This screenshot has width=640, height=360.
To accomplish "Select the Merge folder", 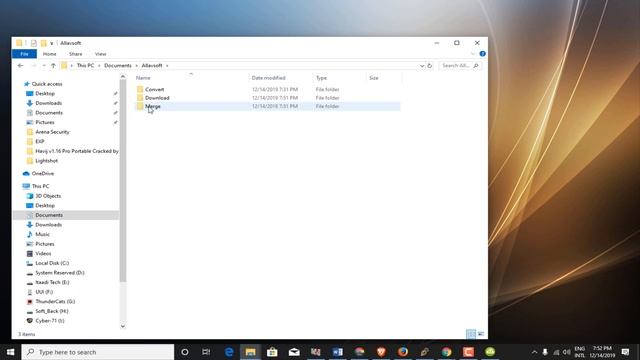I will 267,106.
